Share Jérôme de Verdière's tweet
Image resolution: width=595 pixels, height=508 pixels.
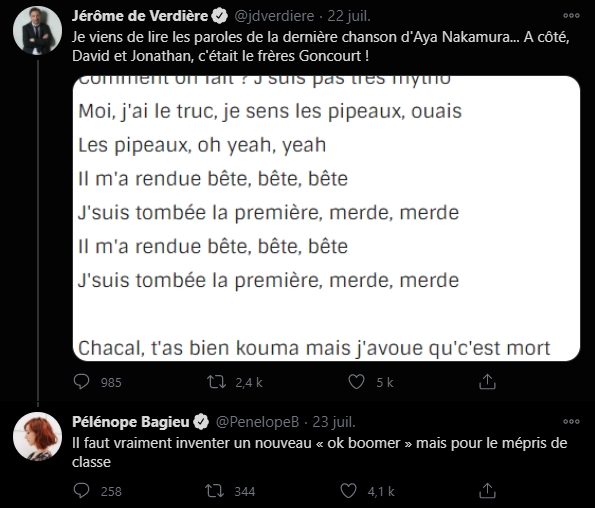click(487, 382)
